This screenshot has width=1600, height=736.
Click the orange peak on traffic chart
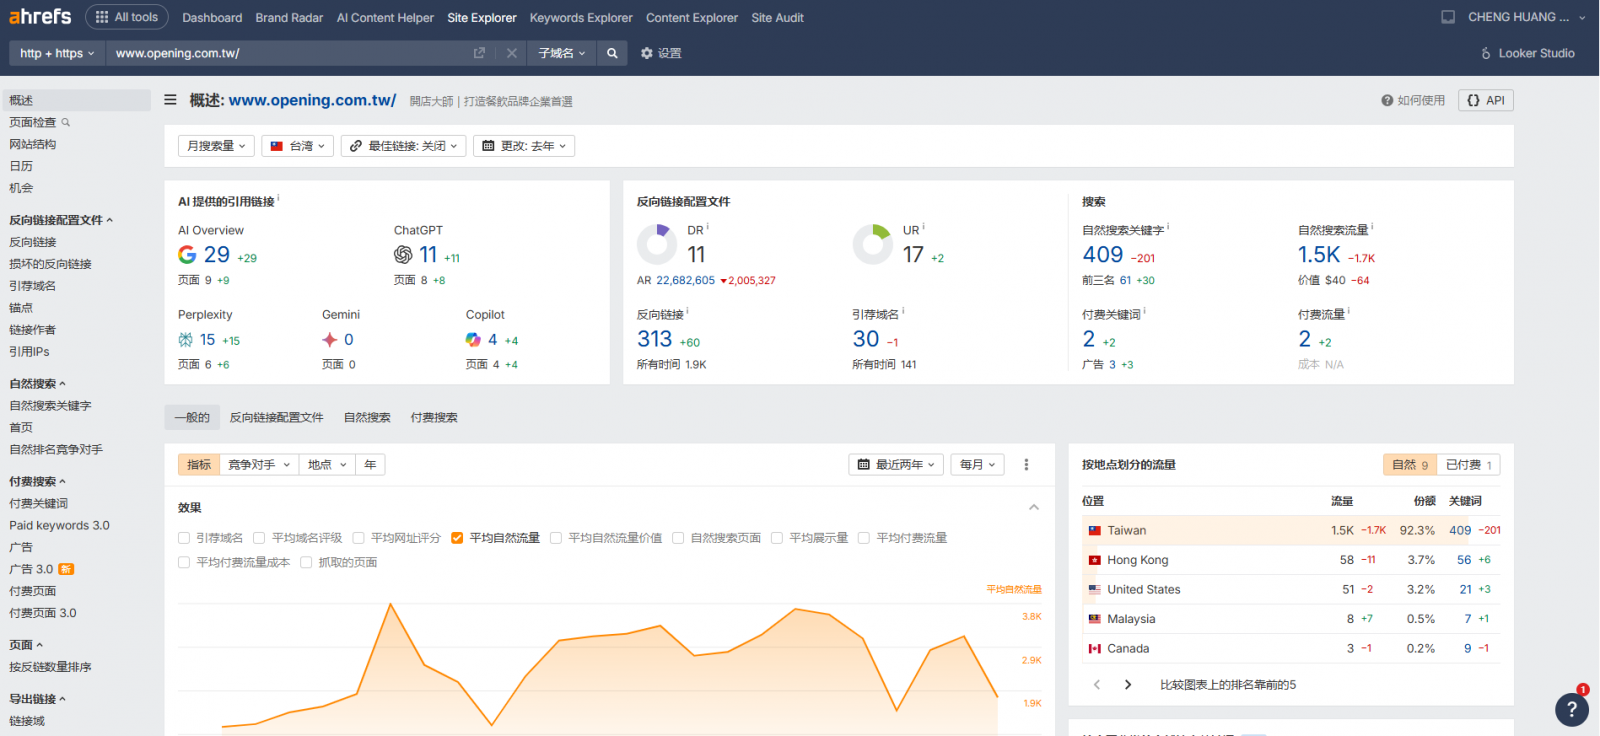click(x=390, y=604)
